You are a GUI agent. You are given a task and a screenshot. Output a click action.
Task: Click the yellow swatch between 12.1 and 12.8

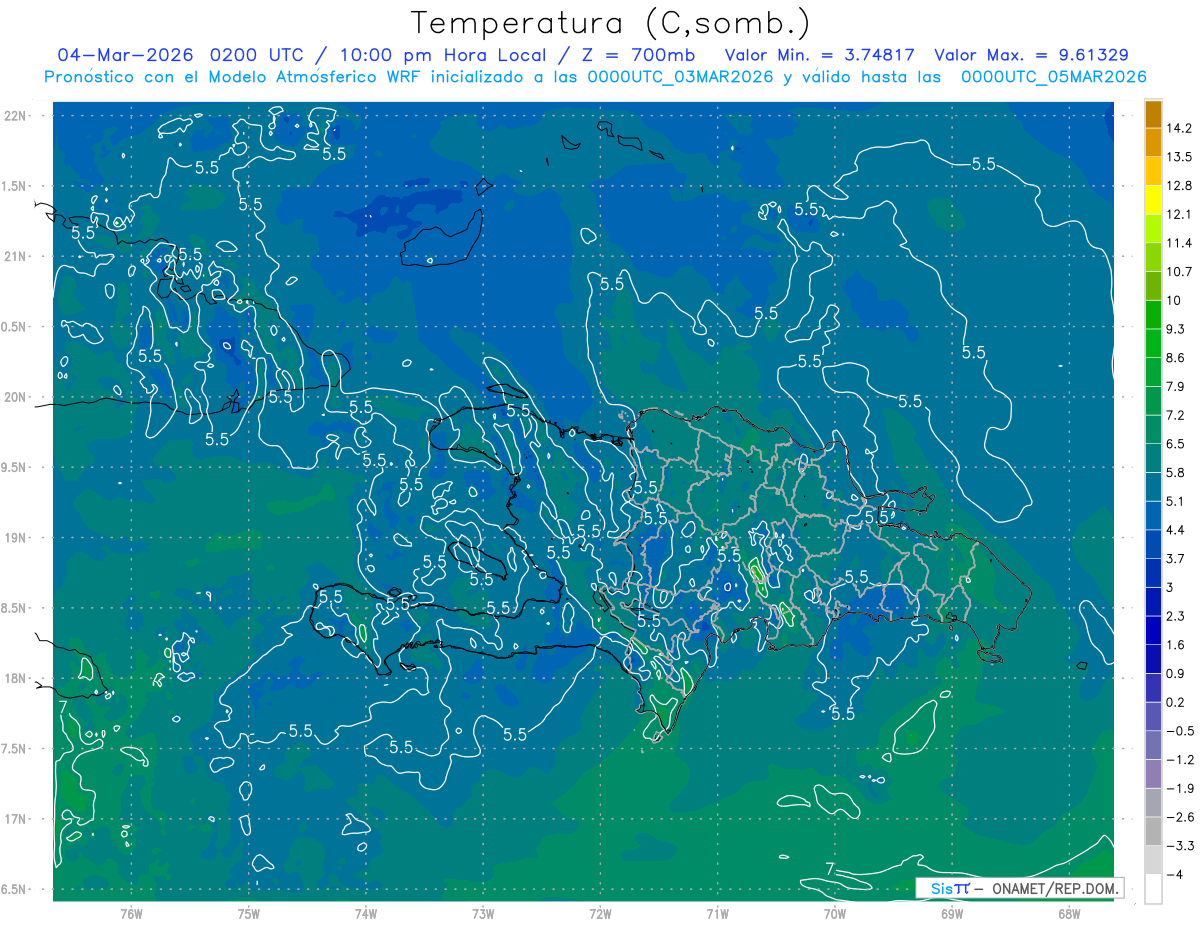[1153, 200]
